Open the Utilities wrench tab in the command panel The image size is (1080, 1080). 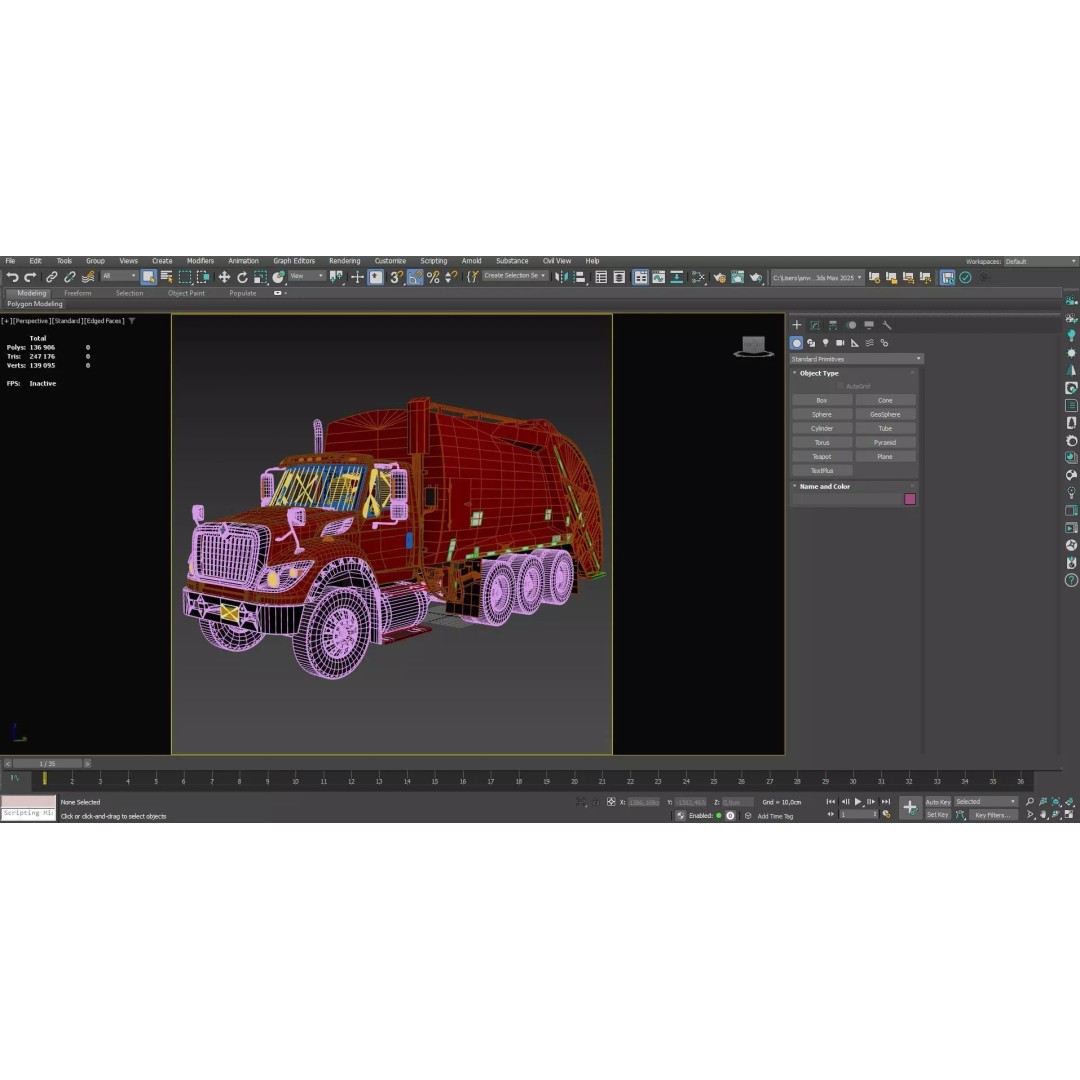[x=887, y=325]
